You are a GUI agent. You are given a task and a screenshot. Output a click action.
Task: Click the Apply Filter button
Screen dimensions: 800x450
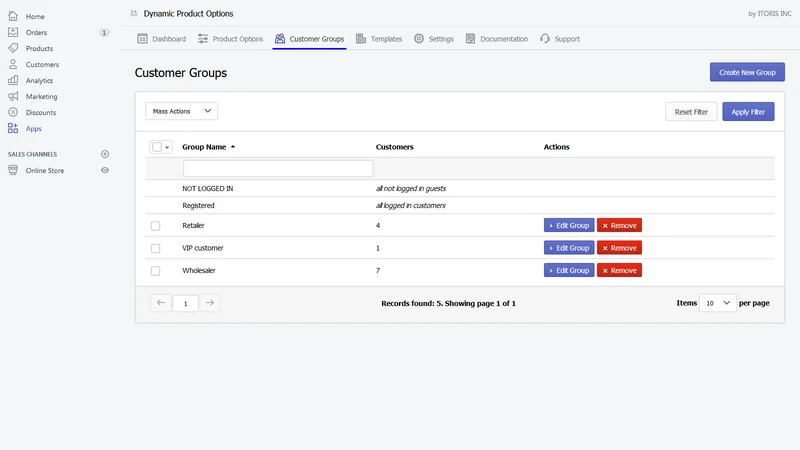[x=748, y=112]
